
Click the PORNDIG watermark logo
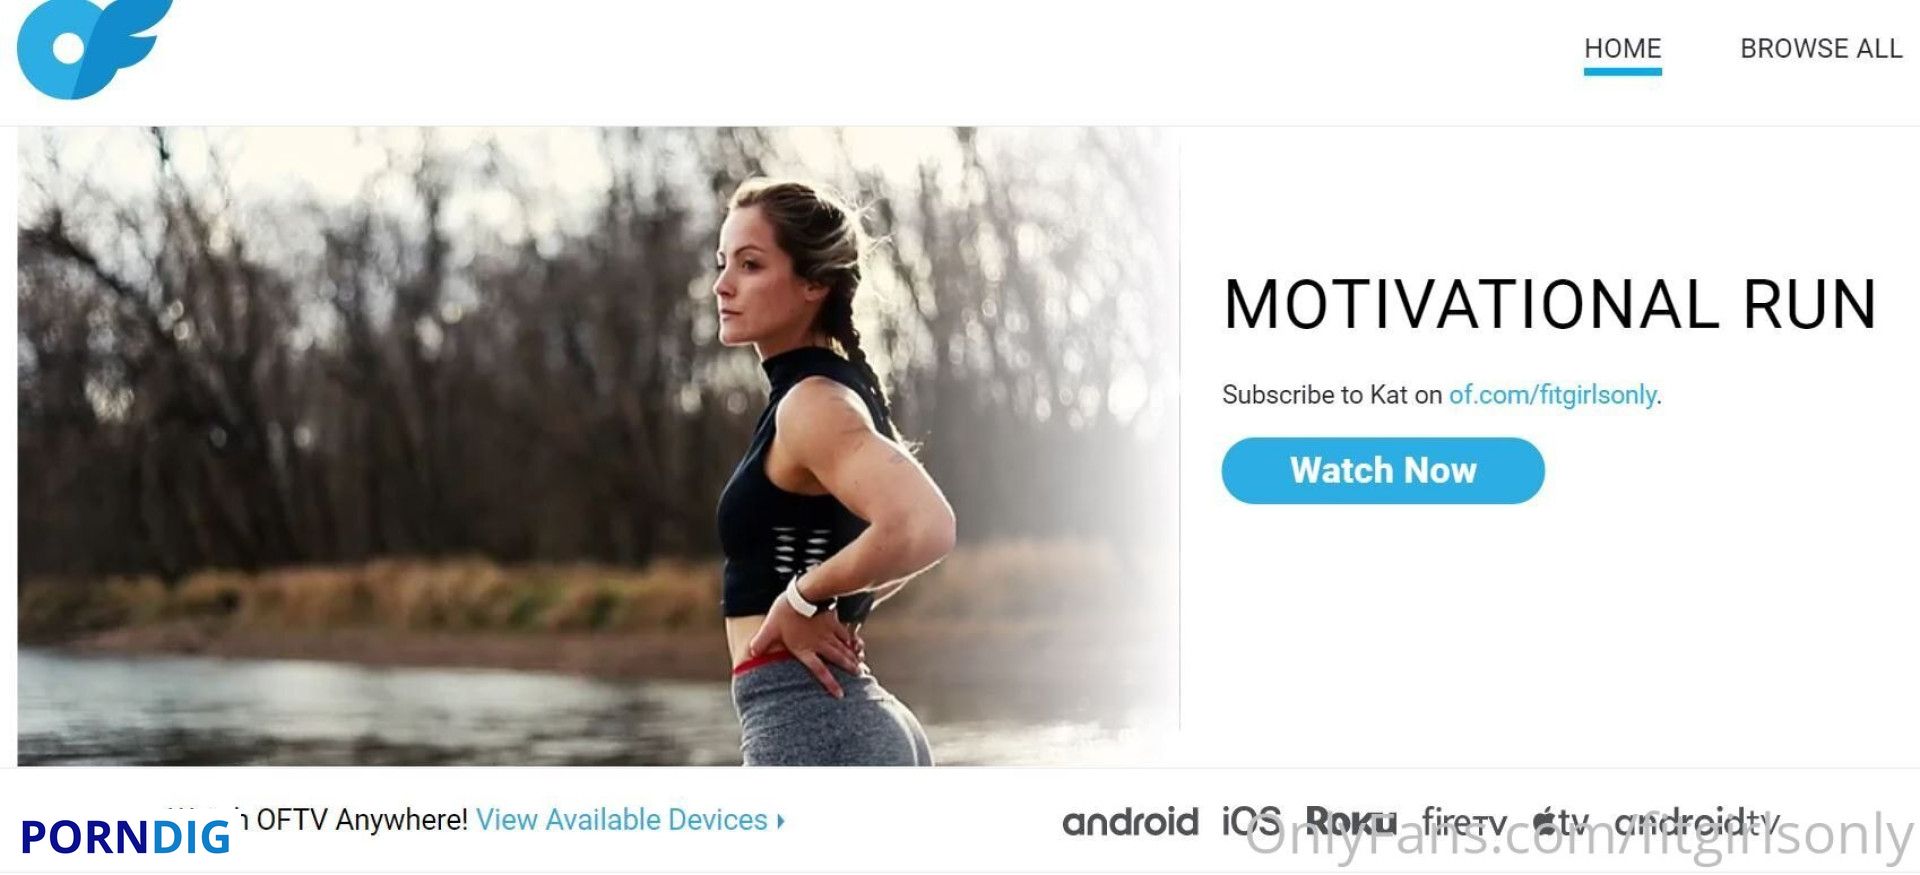point(125,837)
